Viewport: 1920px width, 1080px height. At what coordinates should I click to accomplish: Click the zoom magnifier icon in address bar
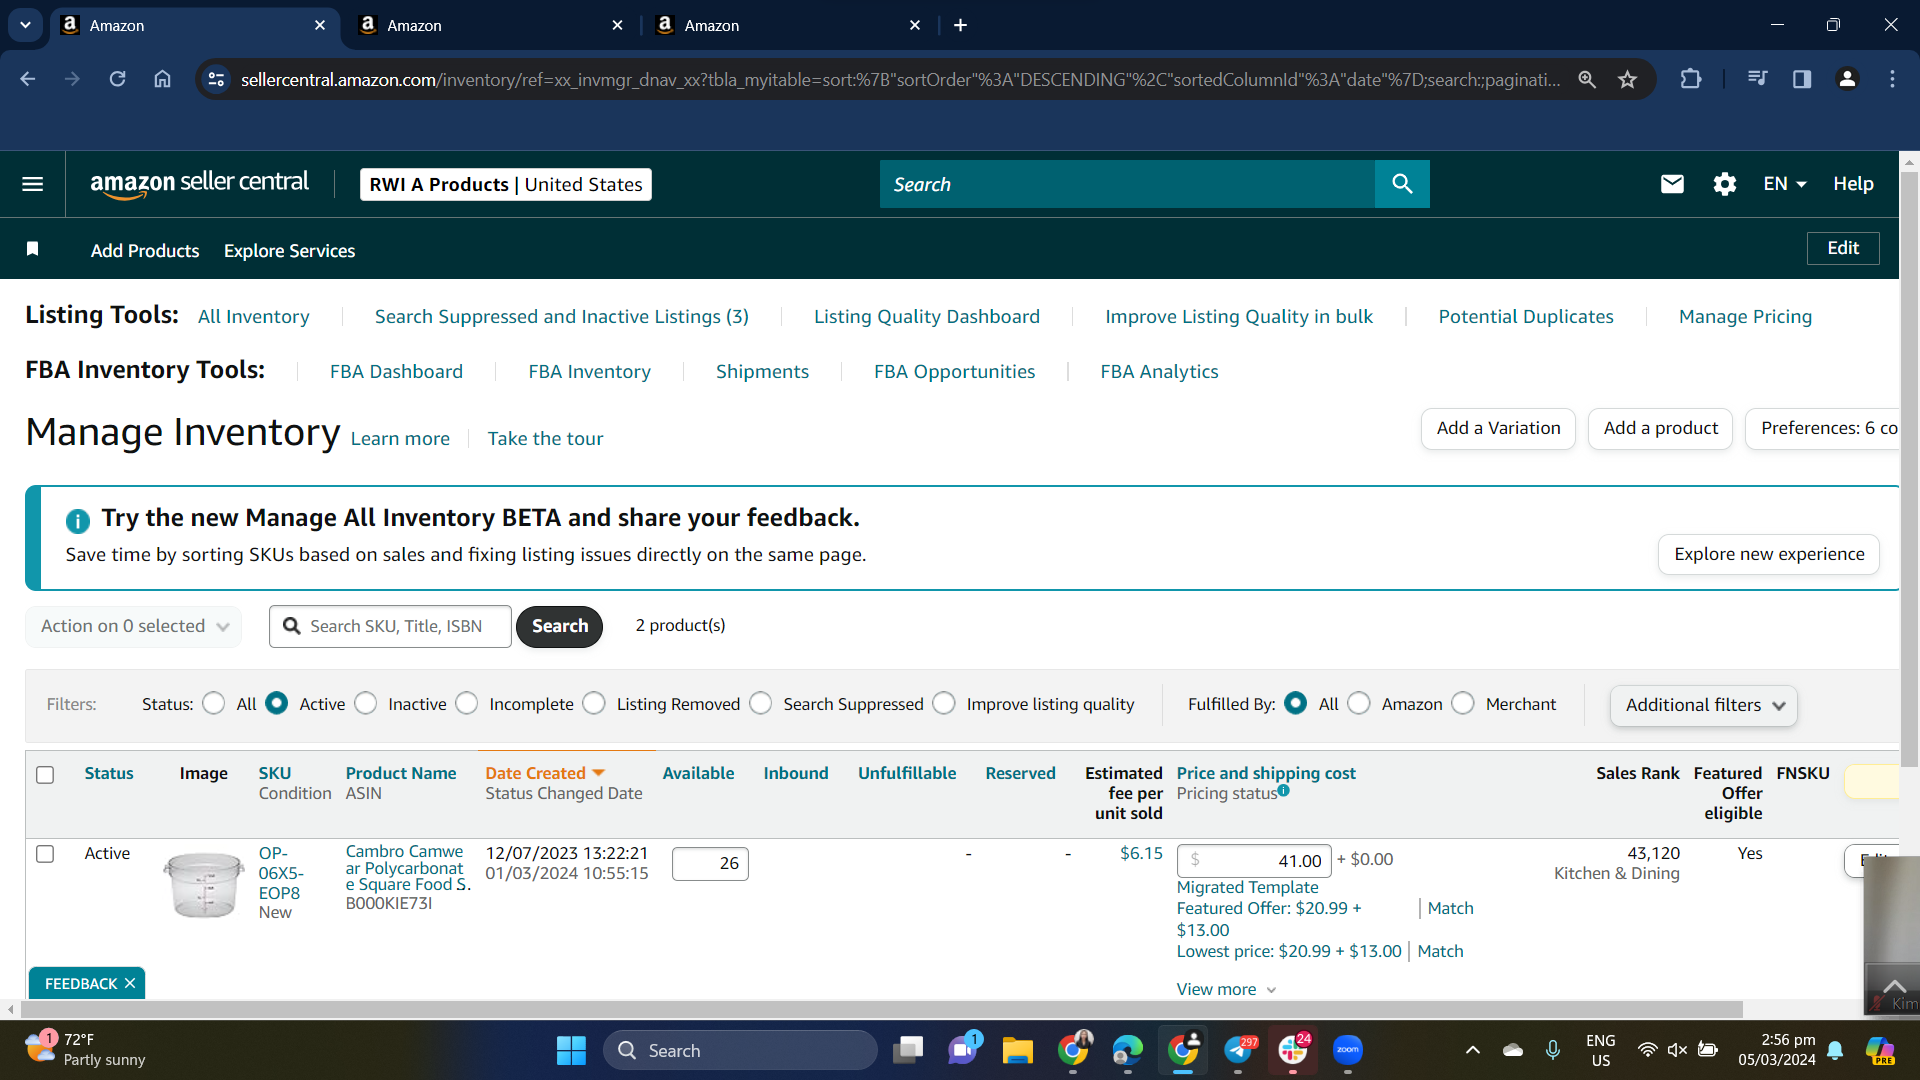[1587, 79]
